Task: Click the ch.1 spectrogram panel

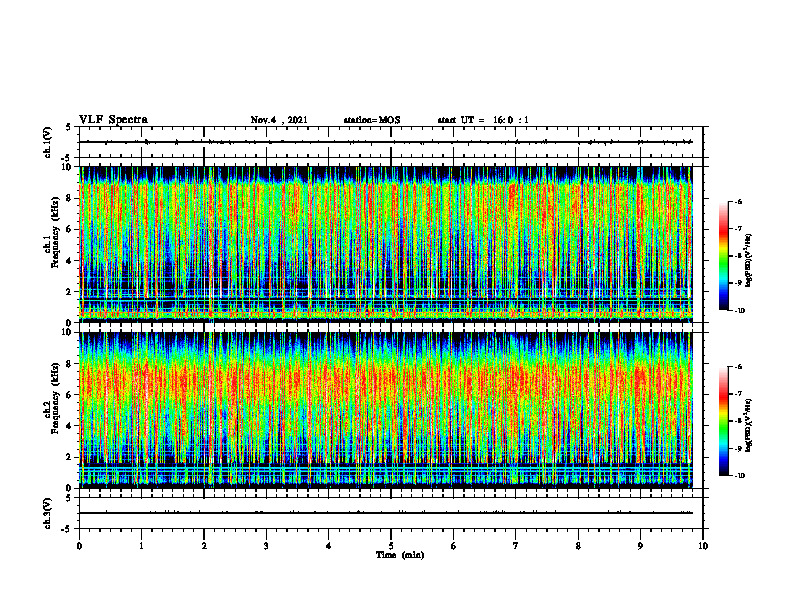Action: (x=386, y=244)
